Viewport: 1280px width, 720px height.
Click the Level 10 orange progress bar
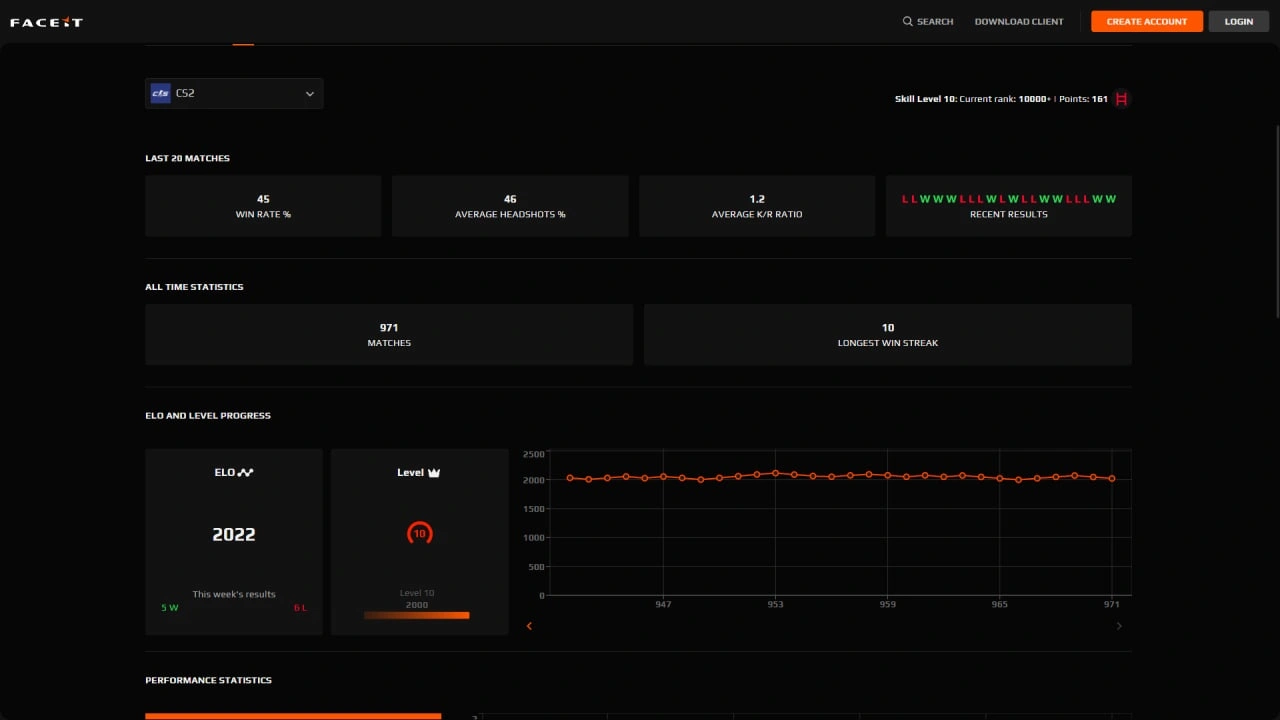(417, 615)
